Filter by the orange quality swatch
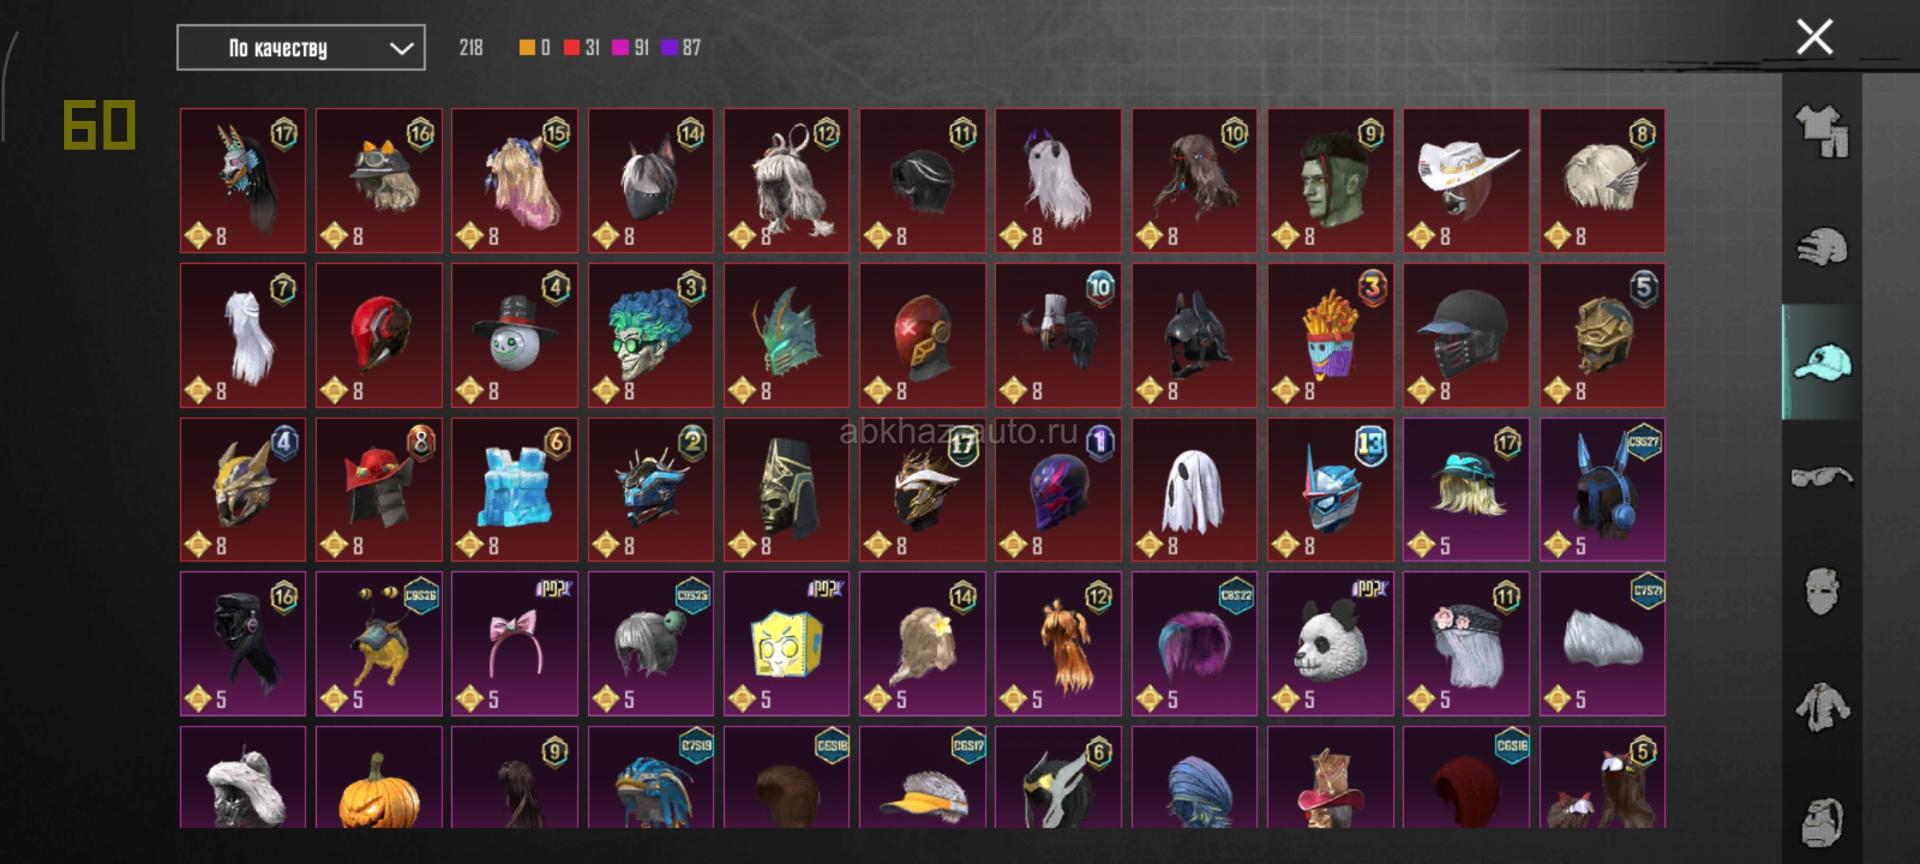The width and height of the screenshot is (1920, 864). coord(534,47)
